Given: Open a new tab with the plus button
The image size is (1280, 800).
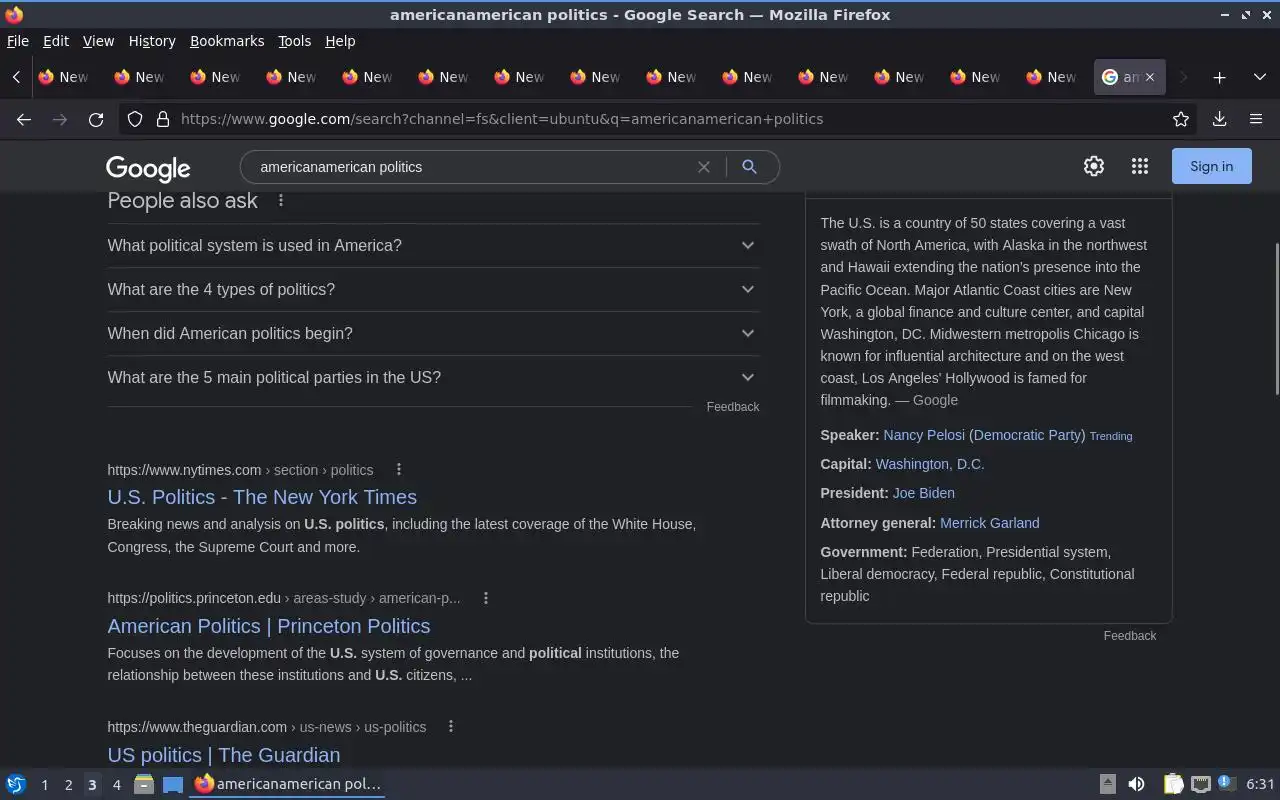Looking at the screenshot, I should tap(1219, 77).
